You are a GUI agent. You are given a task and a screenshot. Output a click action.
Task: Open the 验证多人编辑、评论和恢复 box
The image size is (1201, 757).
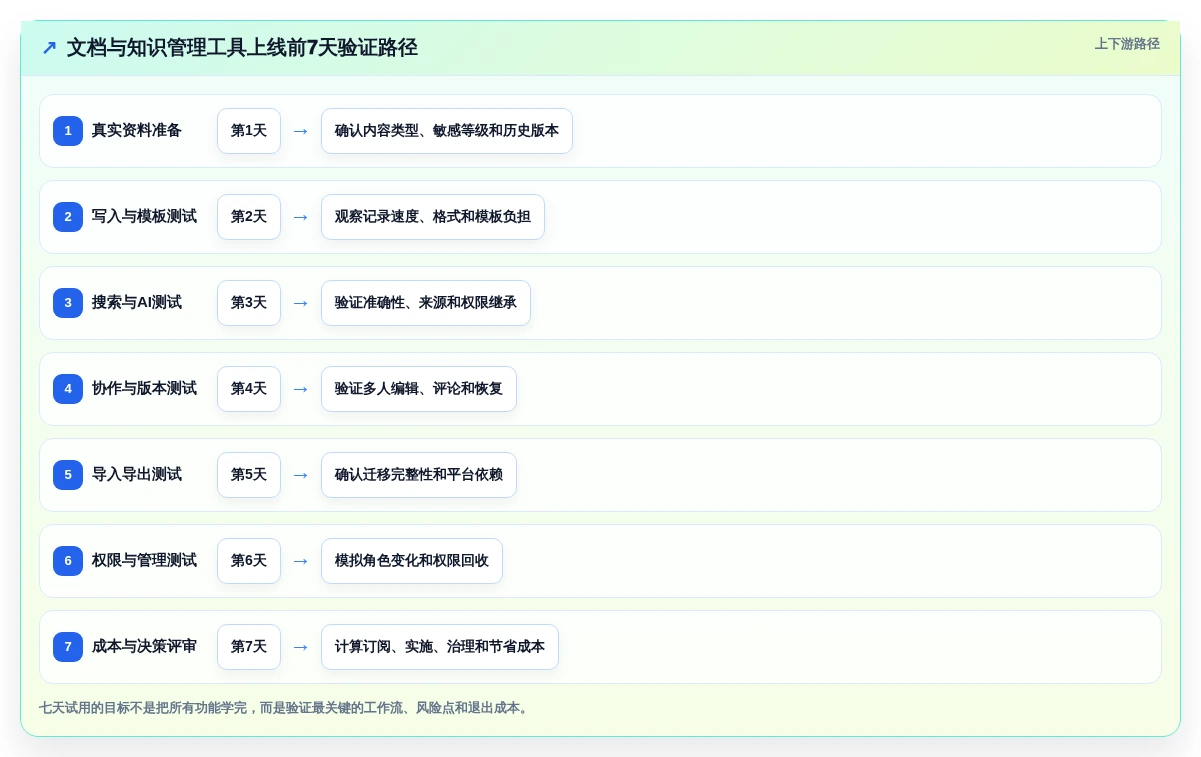tap(419, 389)
